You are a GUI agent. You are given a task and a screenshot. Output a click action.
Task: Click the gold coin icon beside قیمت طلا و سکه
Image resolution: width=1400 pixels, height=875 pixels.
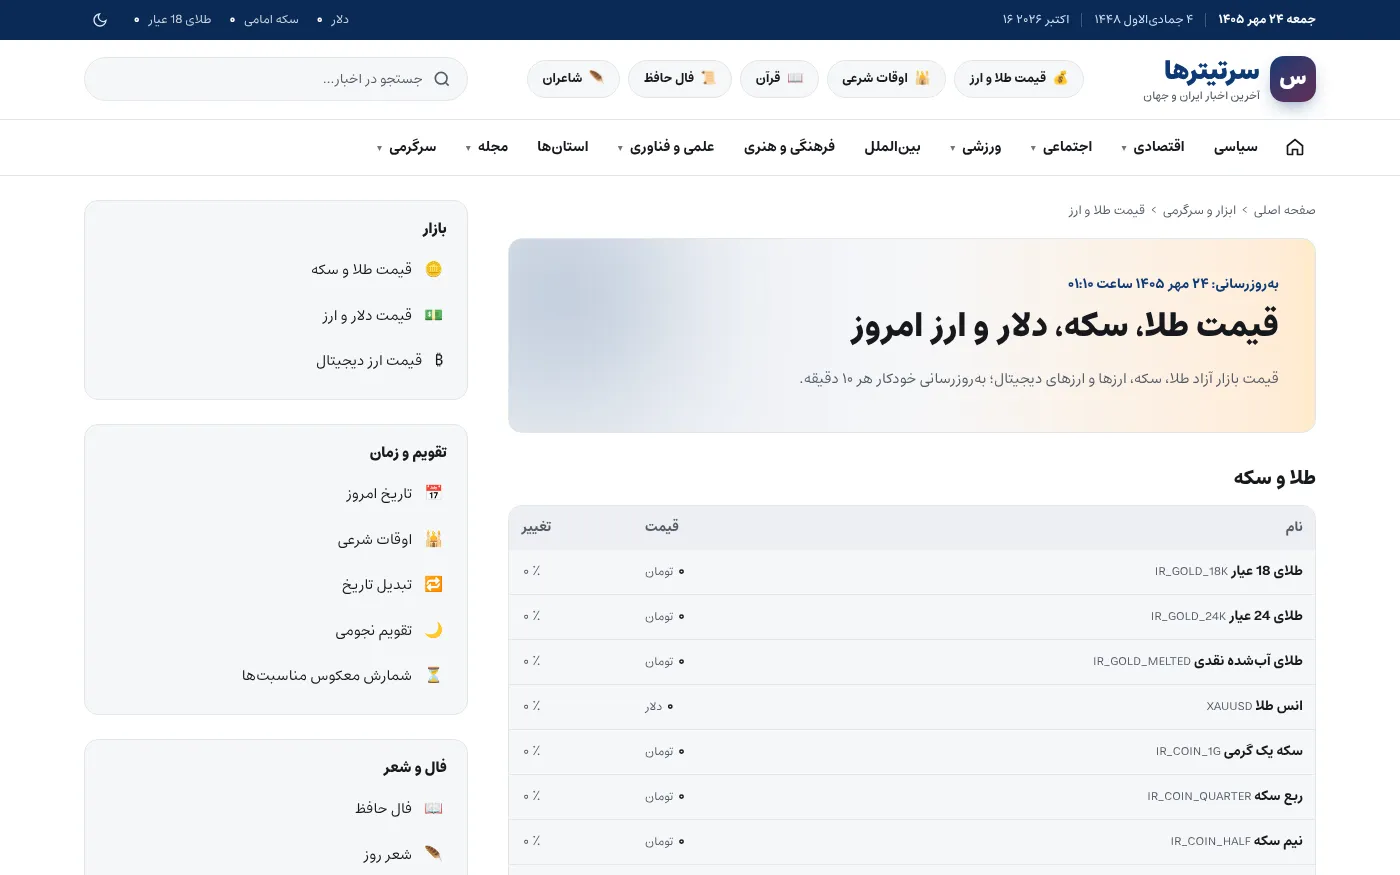click(x=434, y=269)
